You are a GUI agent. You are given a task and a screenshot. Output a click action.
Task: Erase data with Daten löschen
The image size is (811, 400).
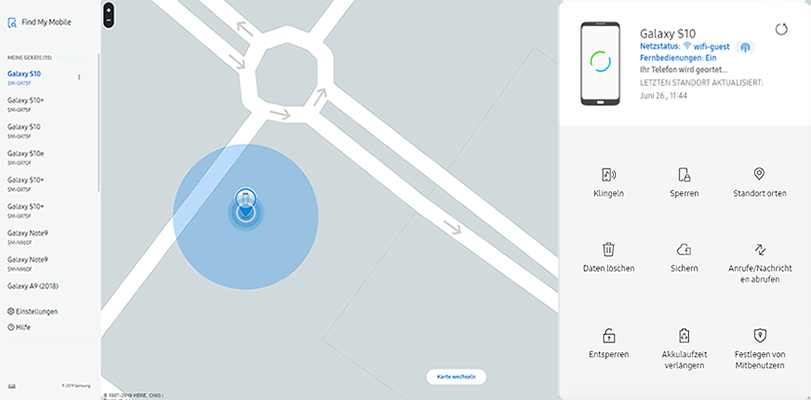[x=608, y=258]
